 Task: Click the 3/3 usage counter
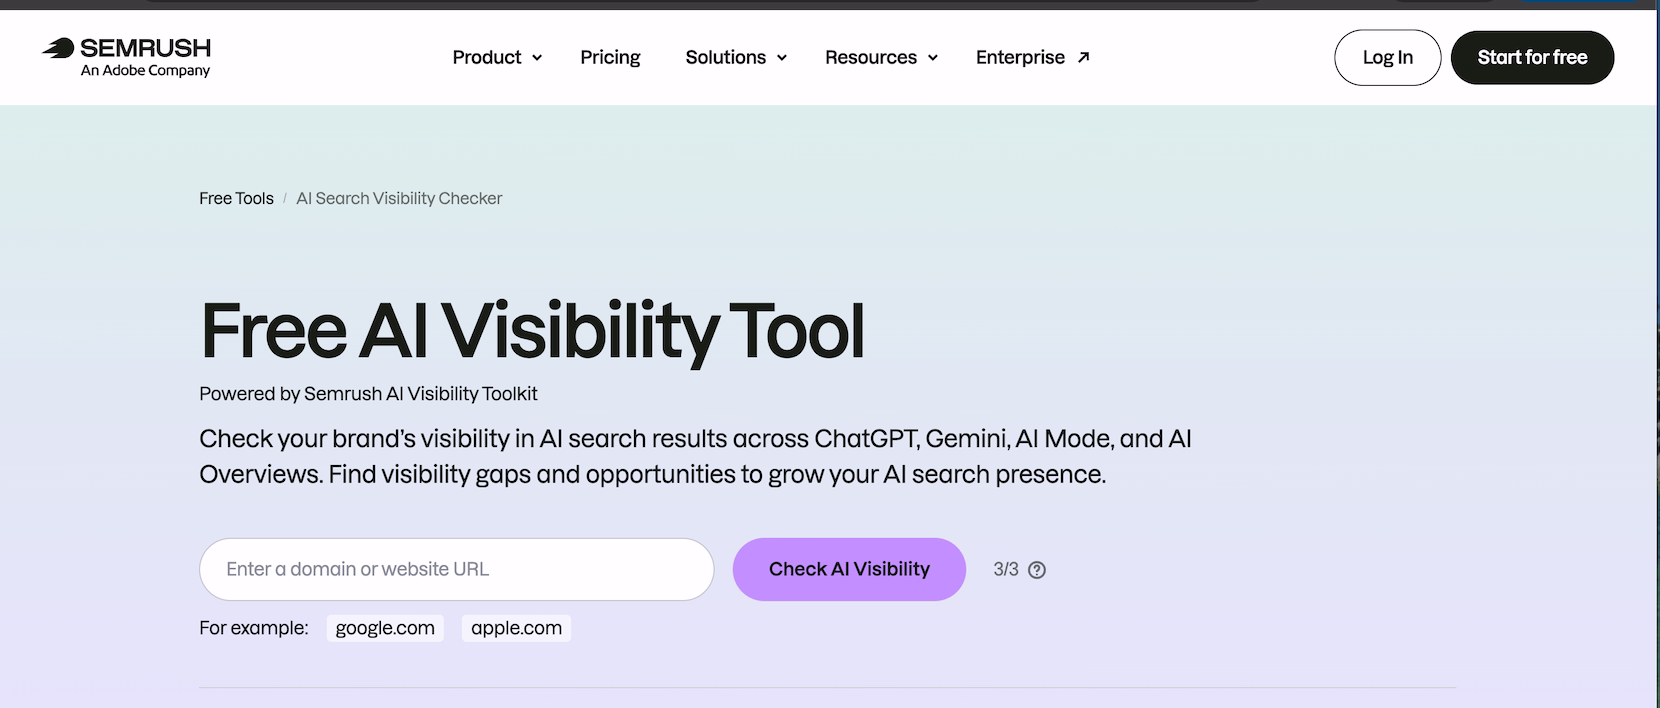point(1006,569)
